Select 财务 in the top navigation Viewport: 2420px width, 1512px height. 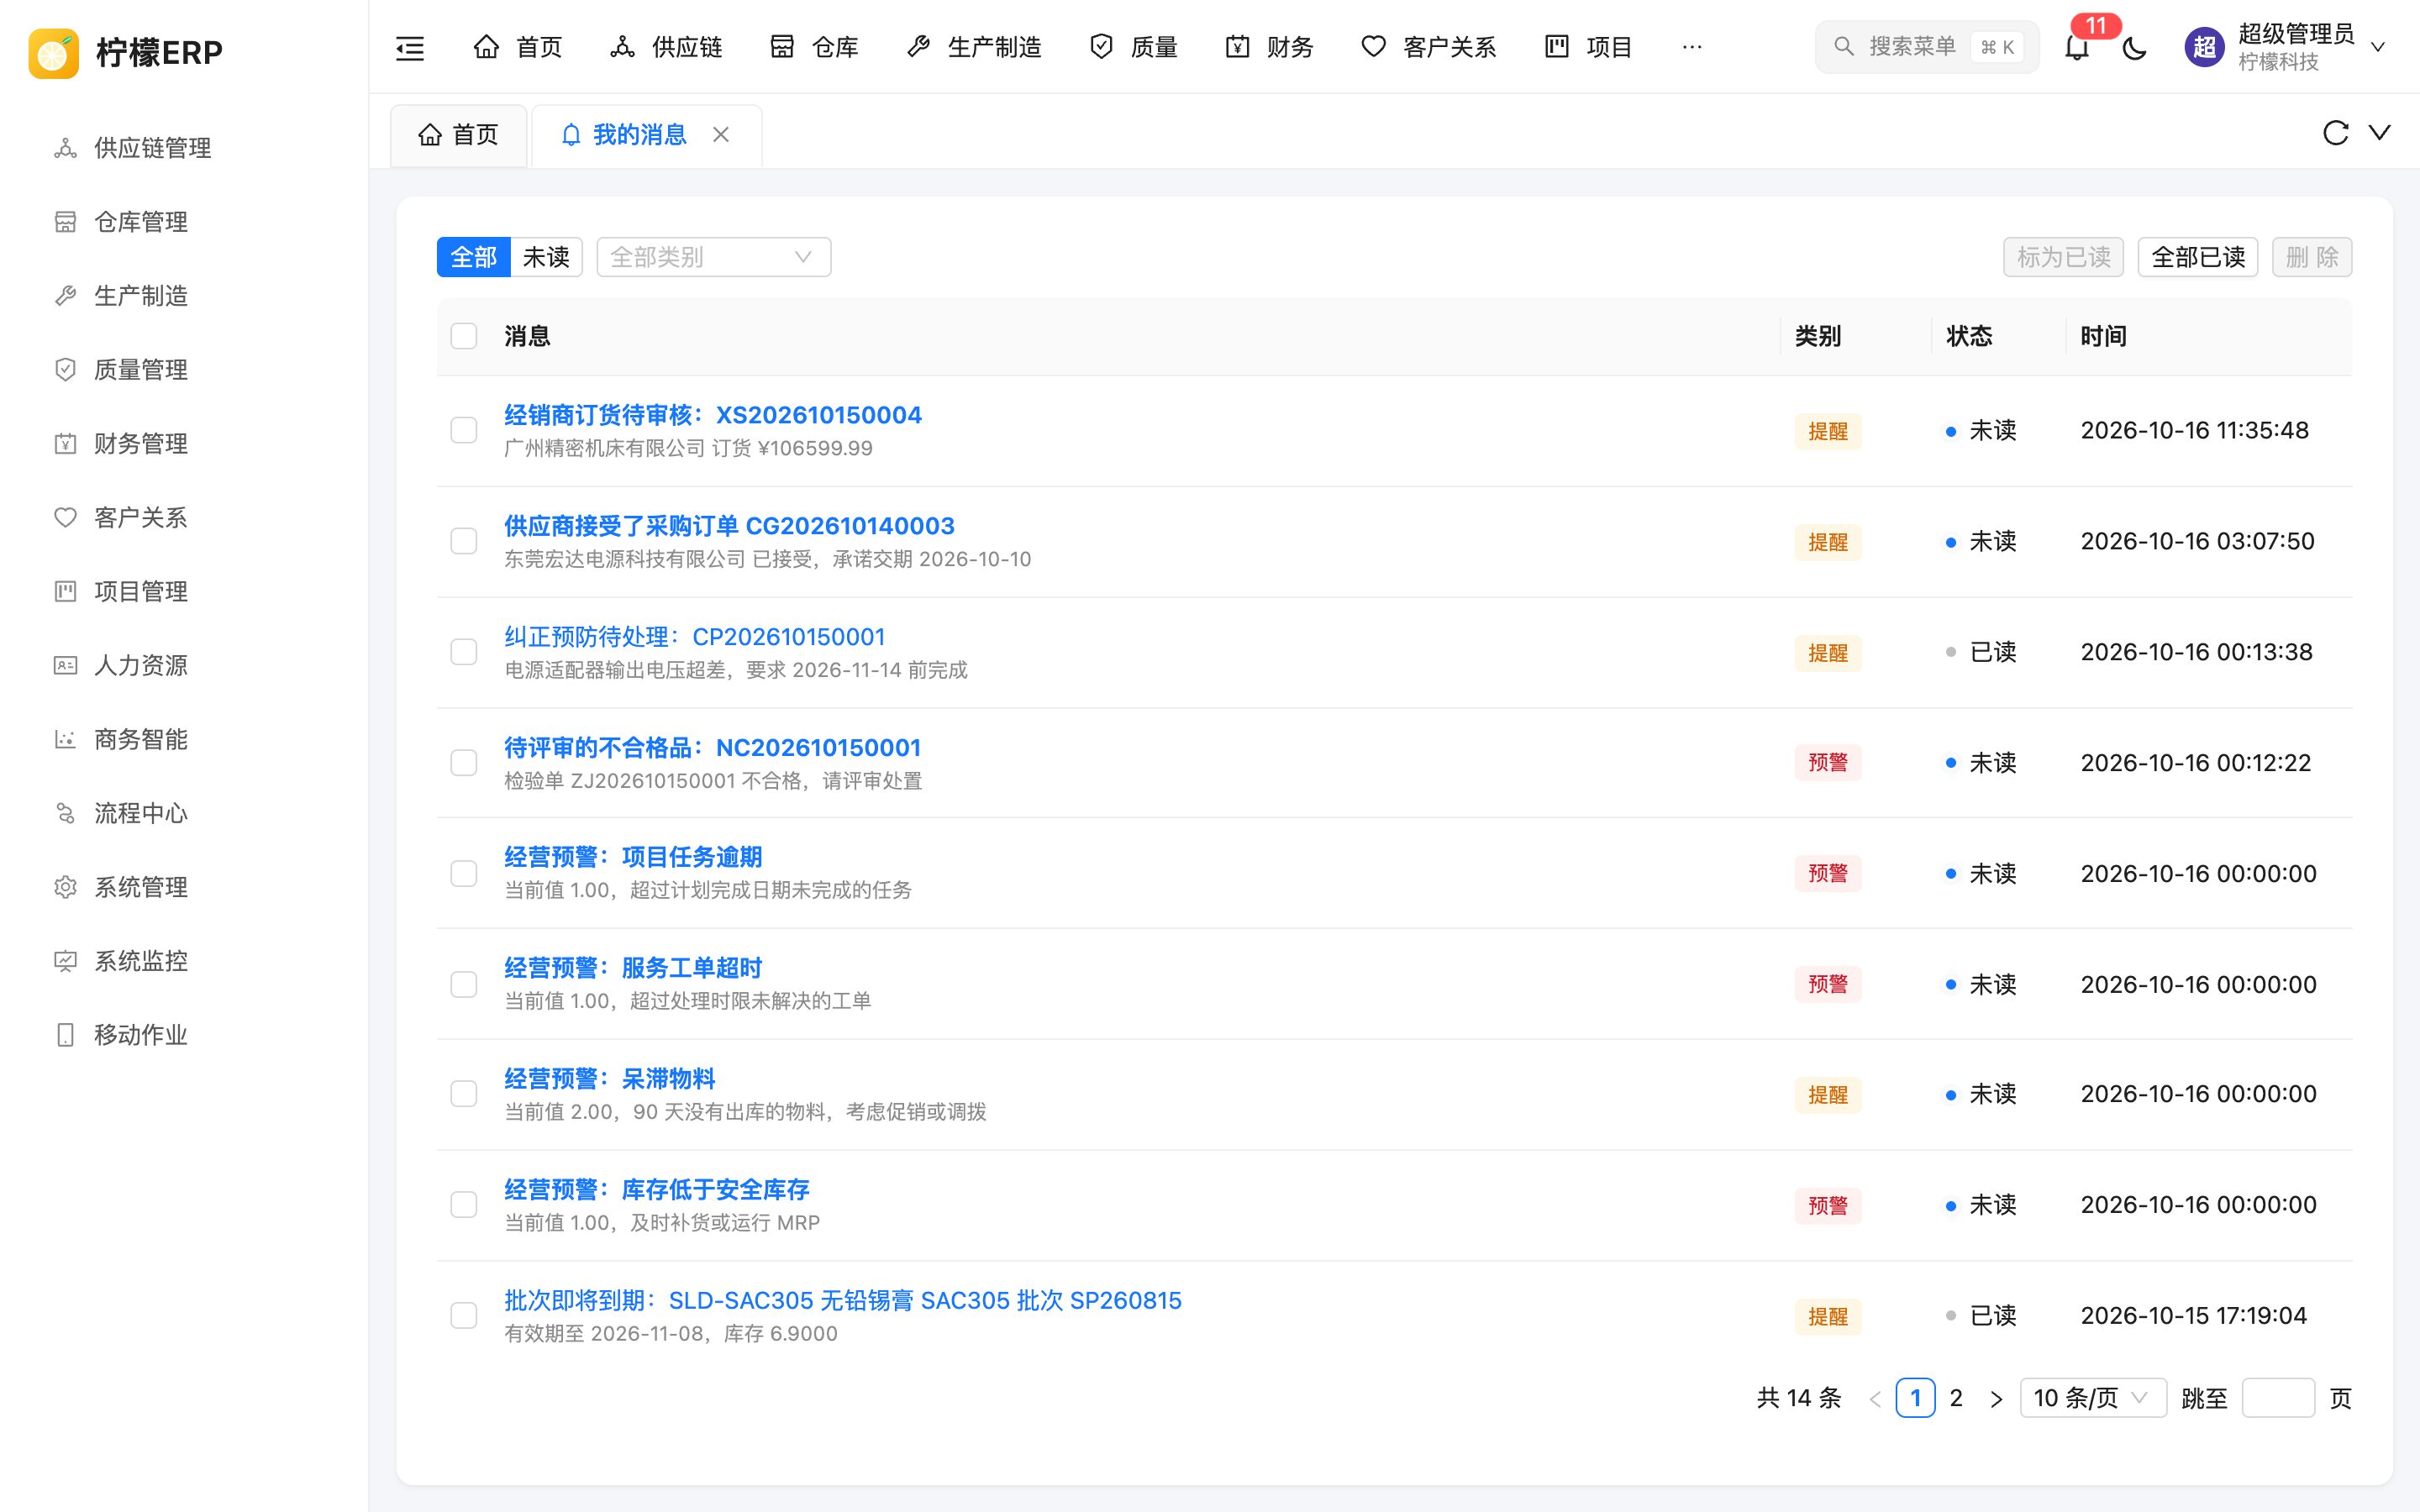coord(1270,47)
